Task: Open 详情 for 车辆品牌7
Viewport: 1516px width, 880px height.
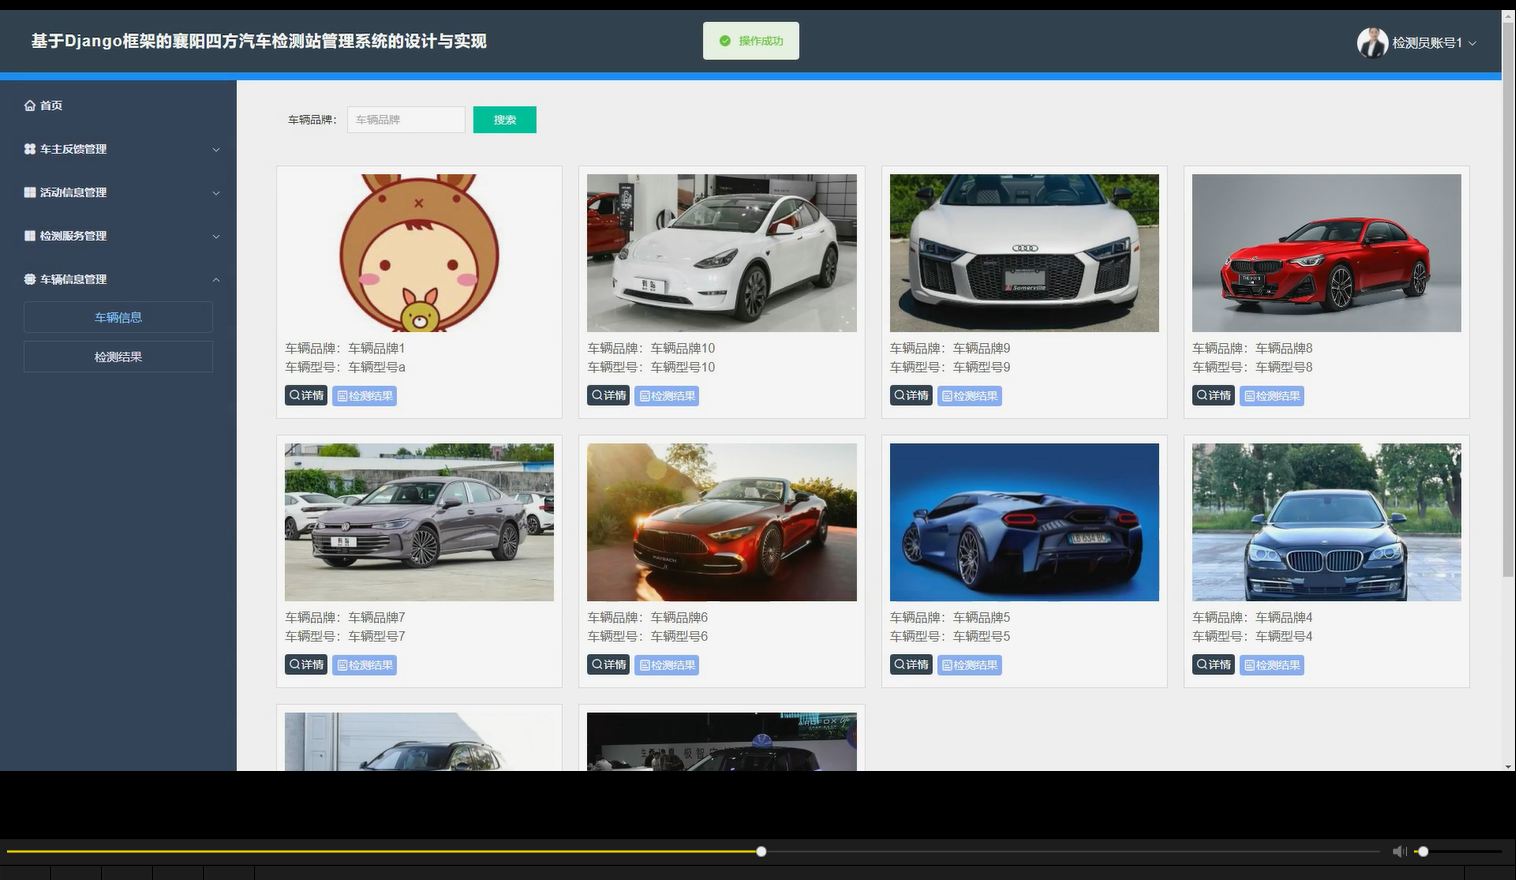Action: 306,665
